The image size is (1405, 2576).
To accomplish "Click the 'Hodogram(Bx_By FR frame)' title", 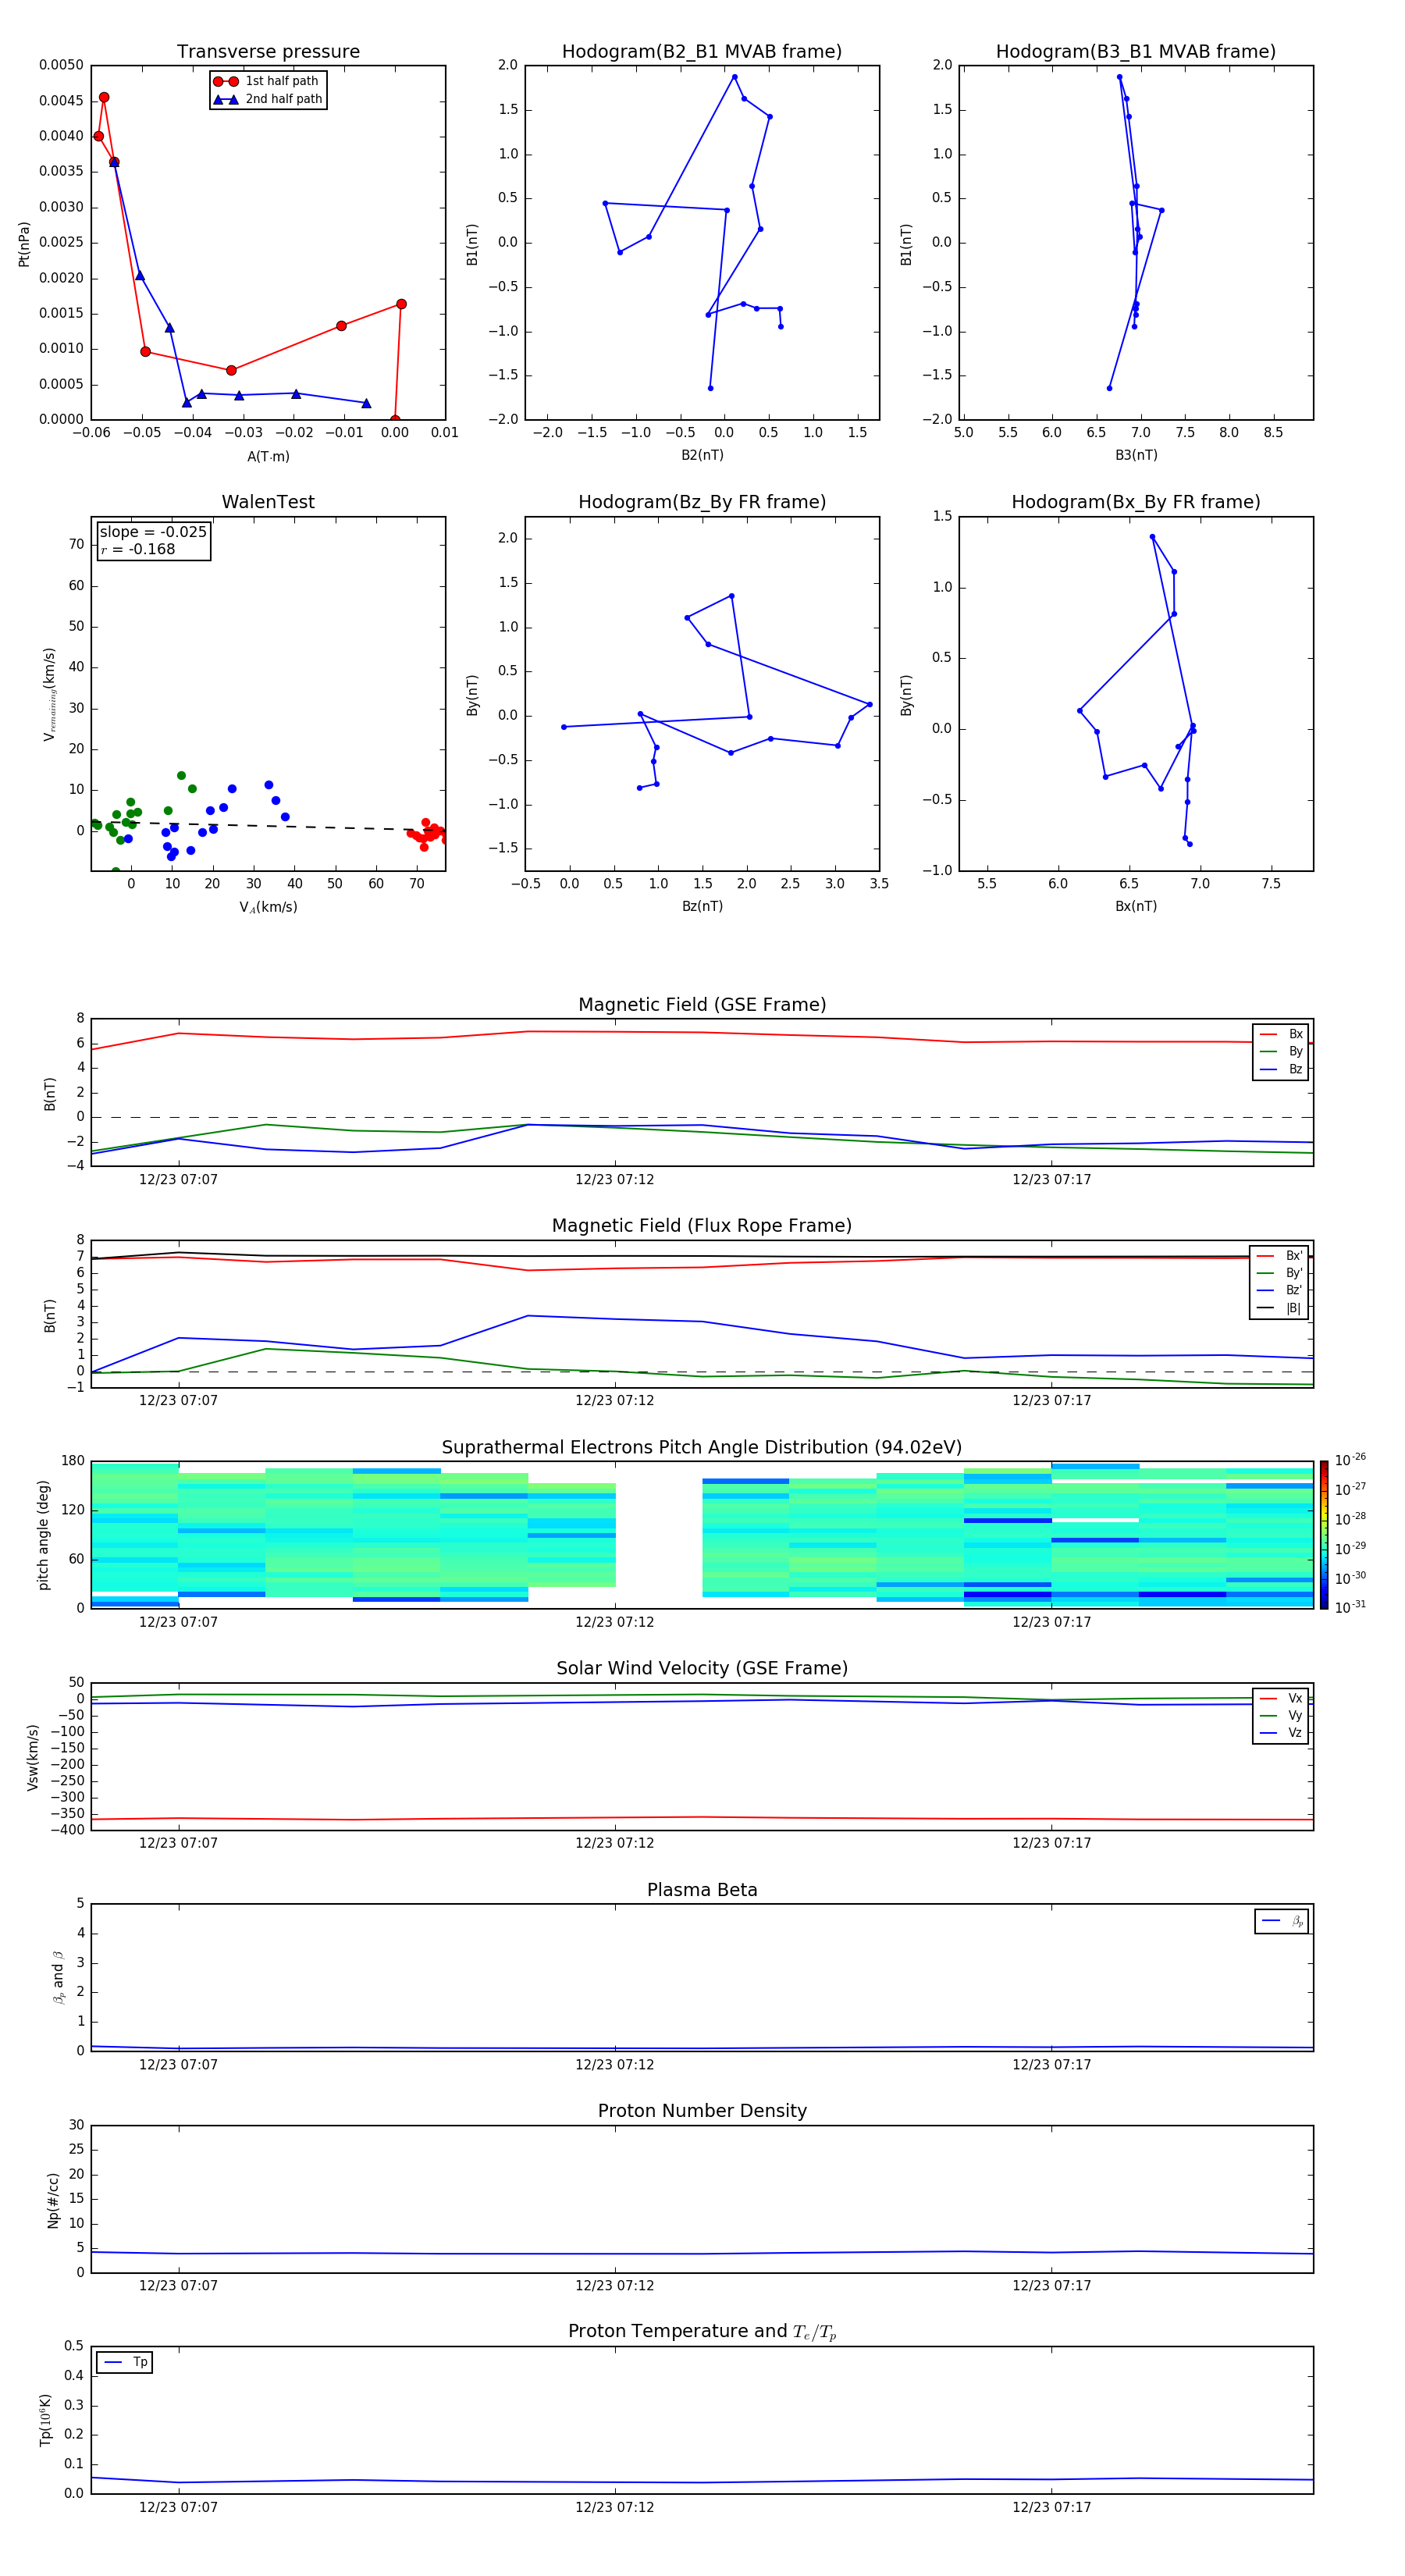I will [x=1136, y=502].
